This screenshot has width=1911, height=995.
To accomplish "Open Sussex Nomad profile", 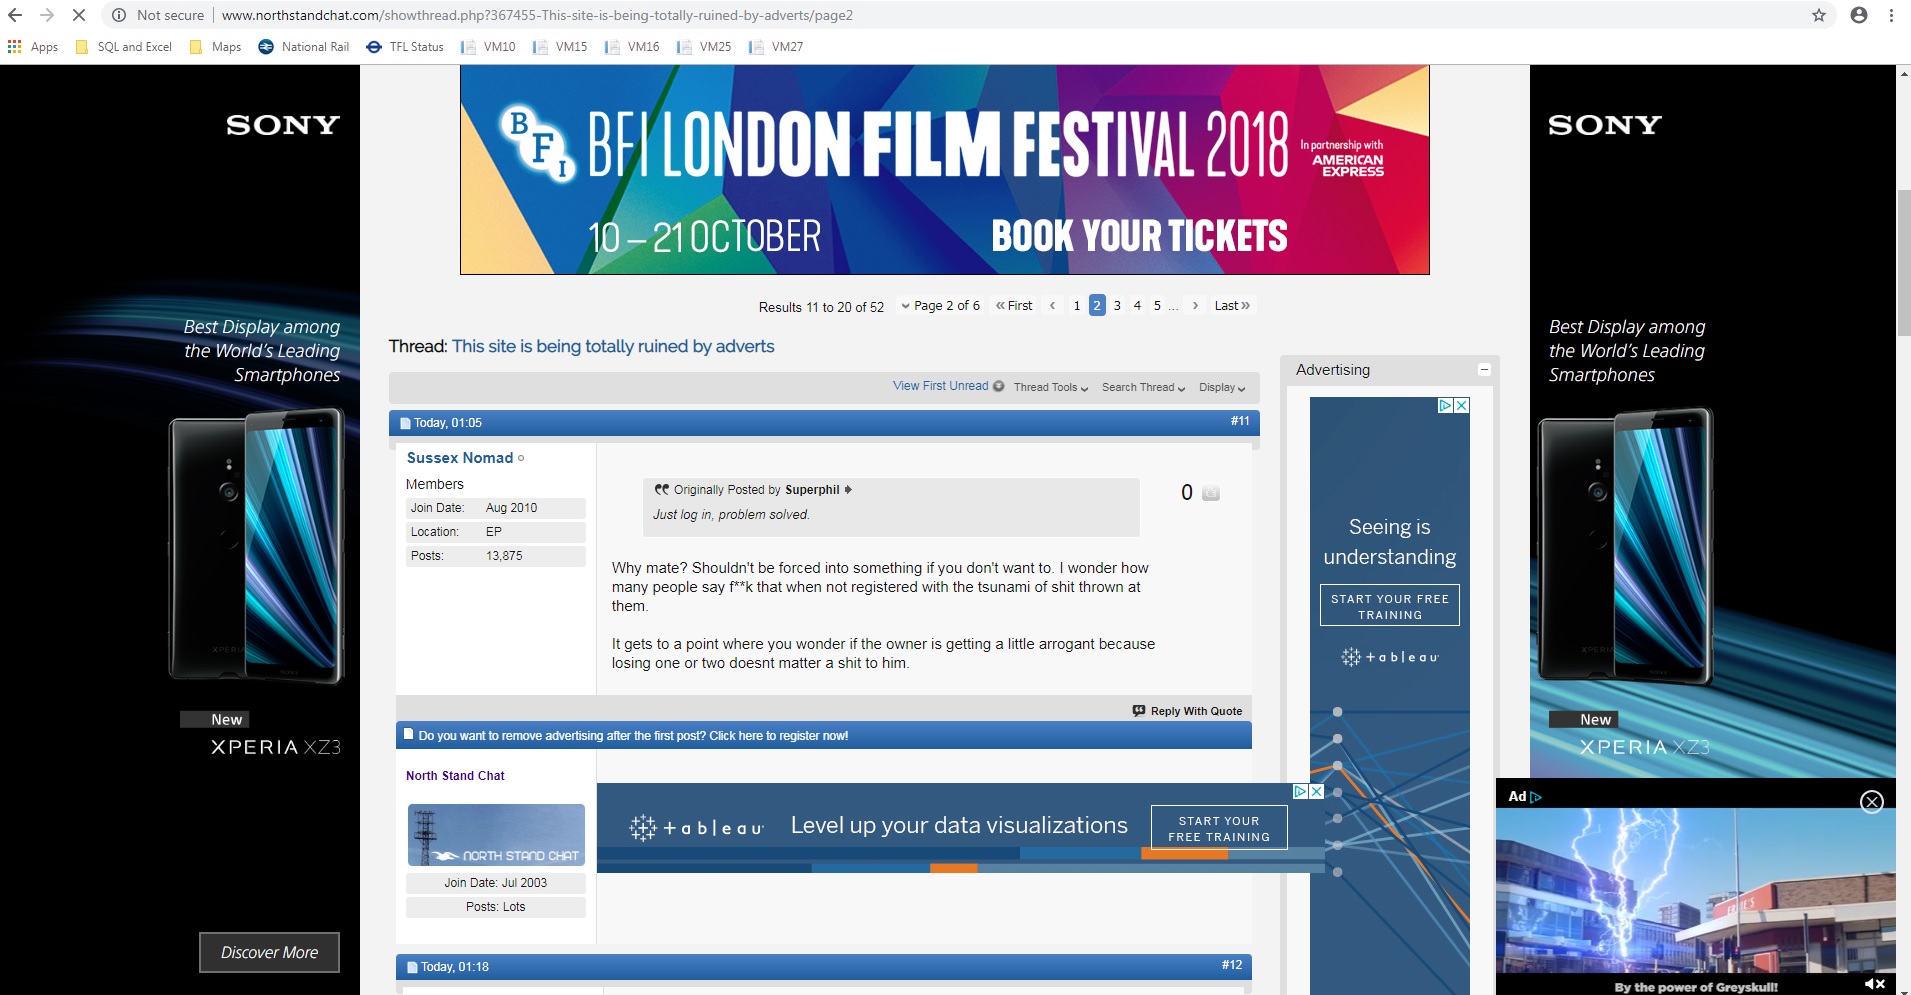I will (460, 458).
